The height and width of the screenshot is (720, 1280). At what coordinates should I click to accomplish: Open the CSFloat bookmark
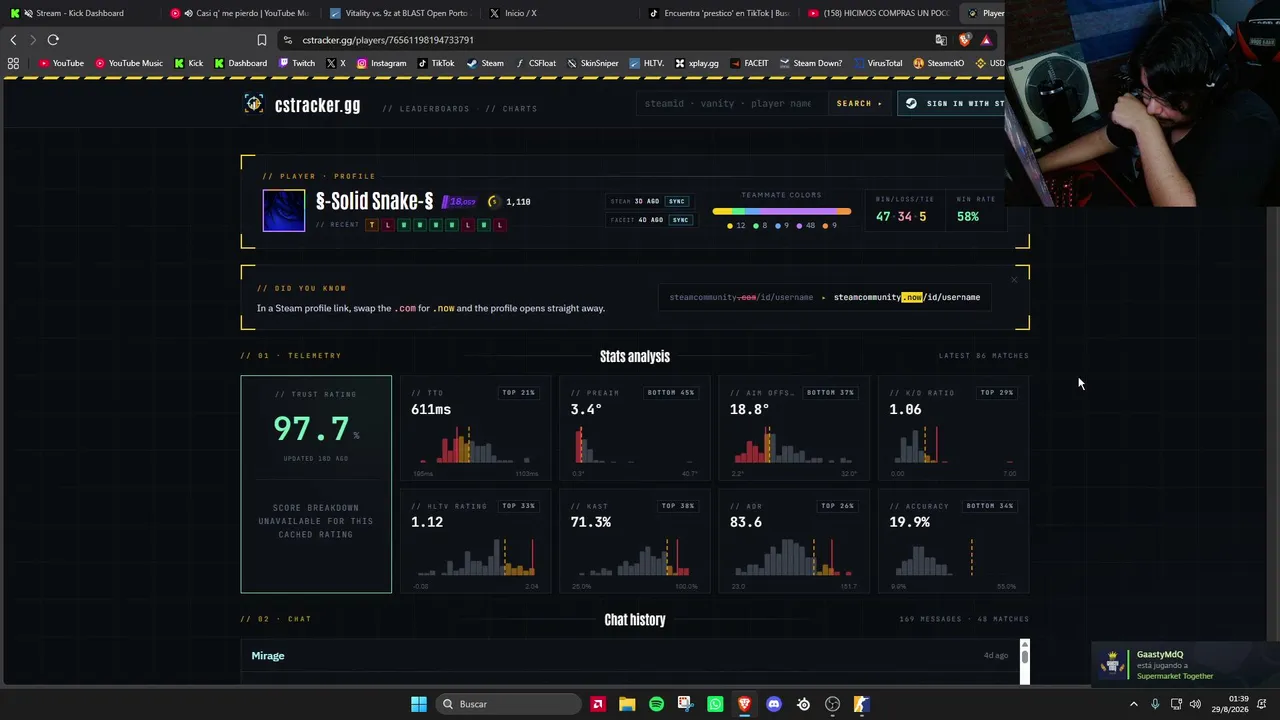tap(536, 63)
